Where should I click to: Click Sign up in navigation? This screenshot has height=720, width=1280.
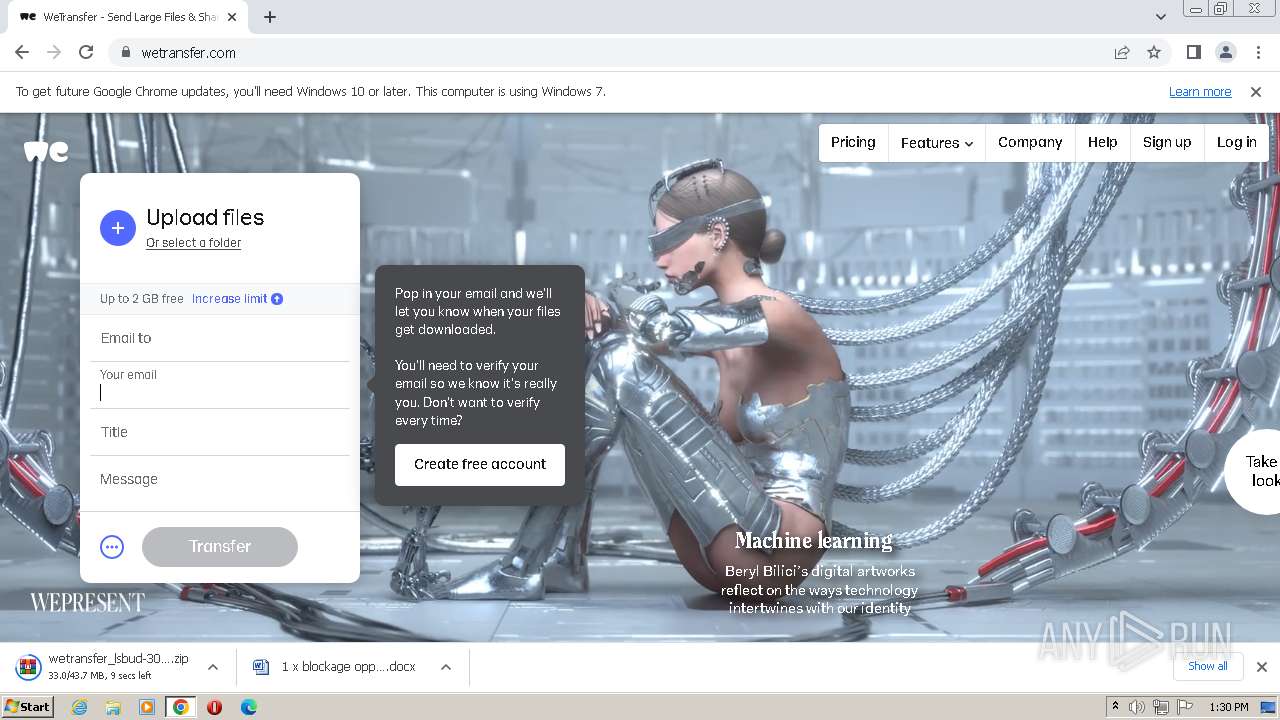pyautogui.click(x=1167, y=143)
